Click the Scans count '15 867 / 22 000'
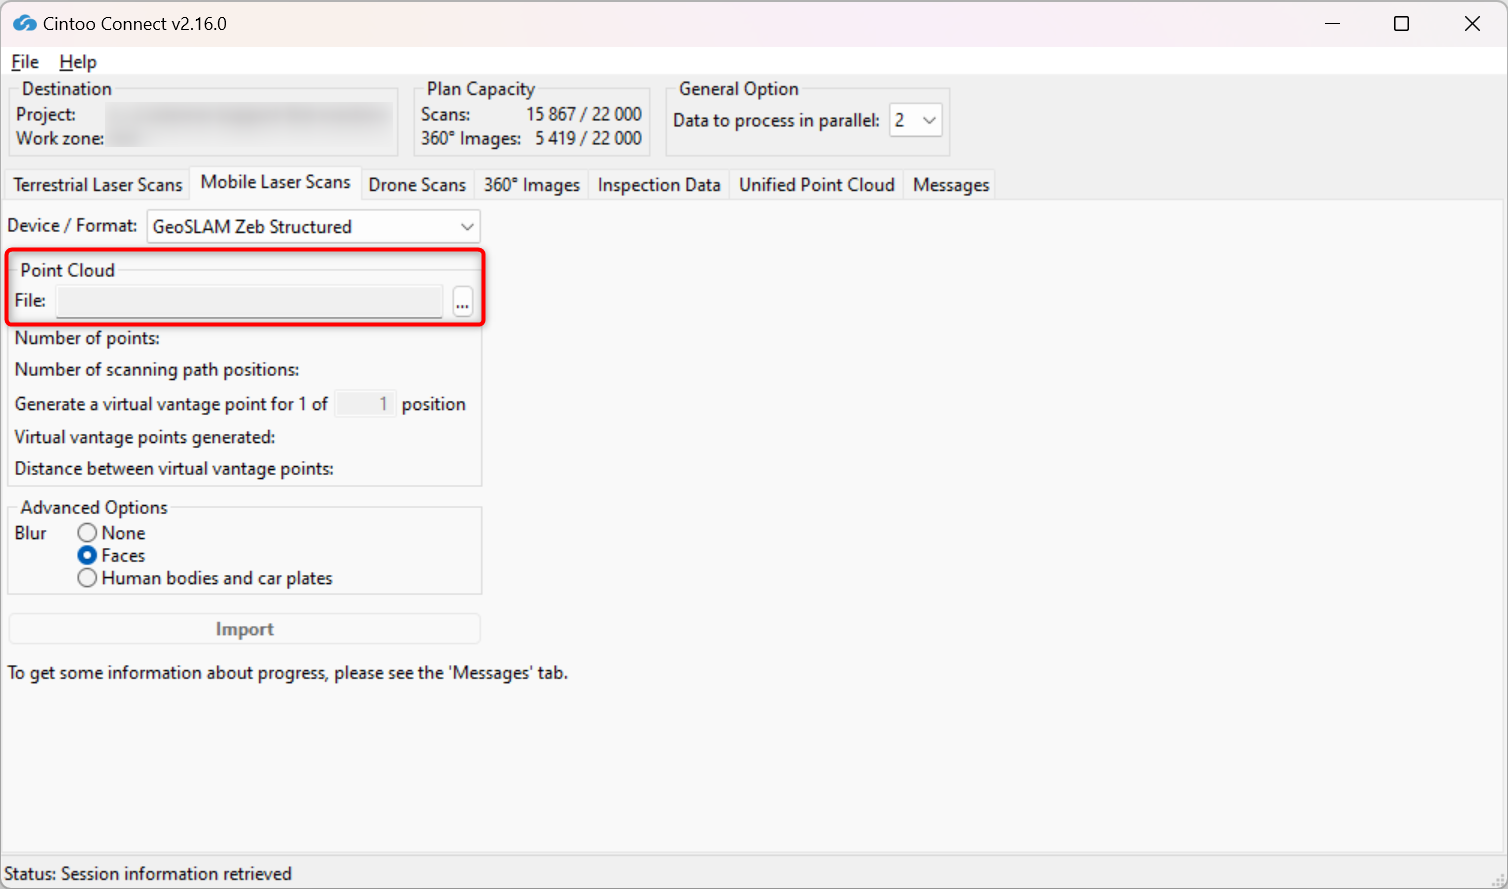 [584, 114]
